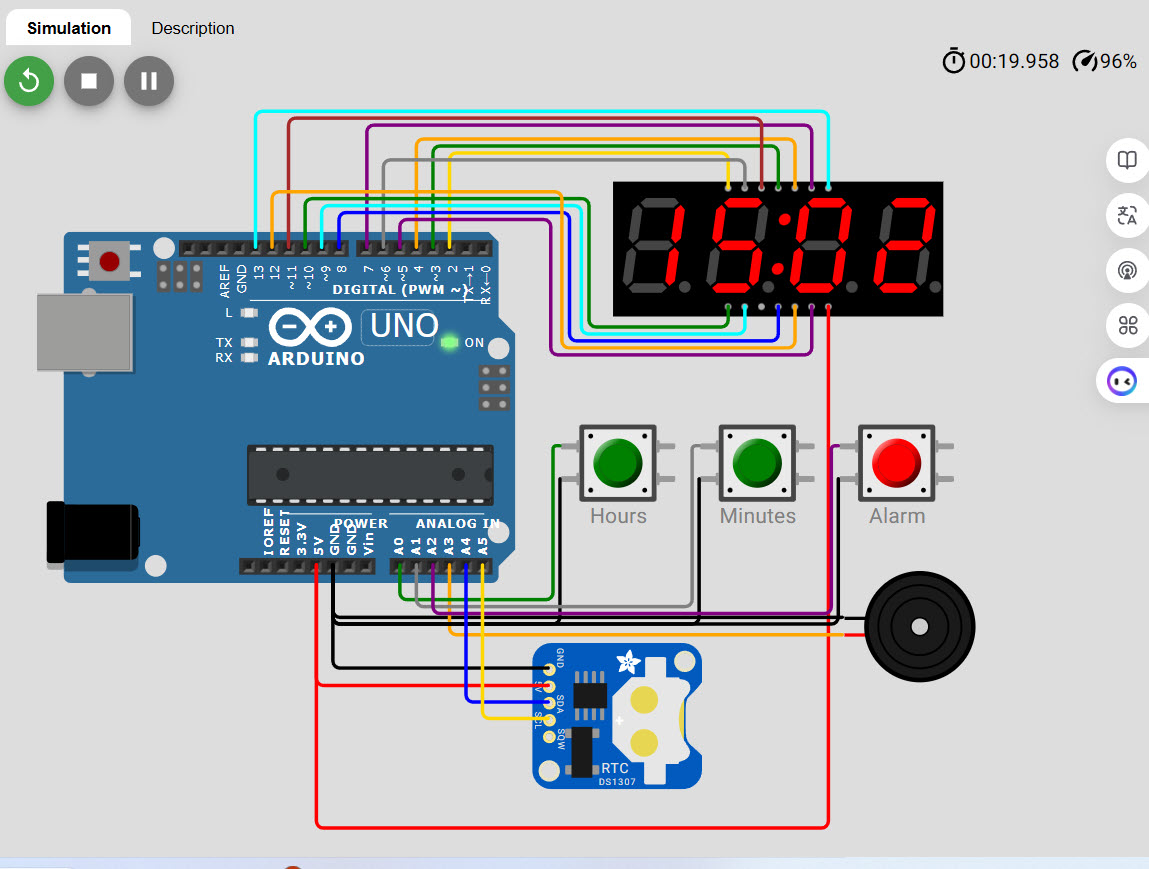Click the Minutes button label
The width and height of the screenshot is (1149, 869).
[758, 516]
